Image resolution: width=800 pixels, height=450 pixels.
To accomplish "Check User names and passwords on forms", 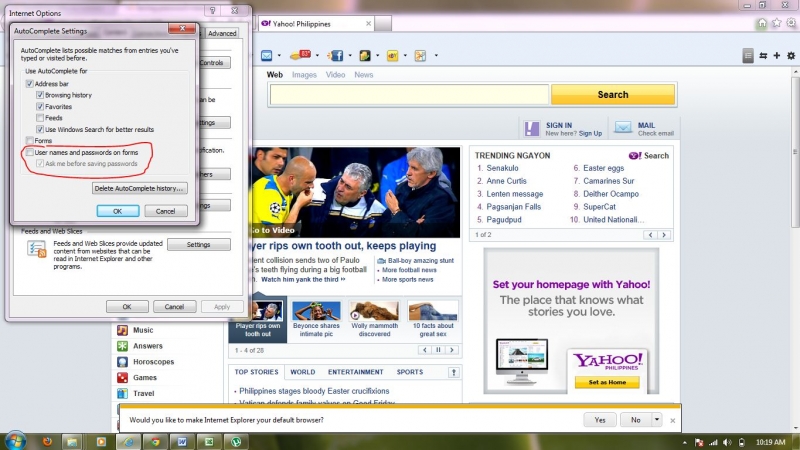I will (x=30, y=152).
